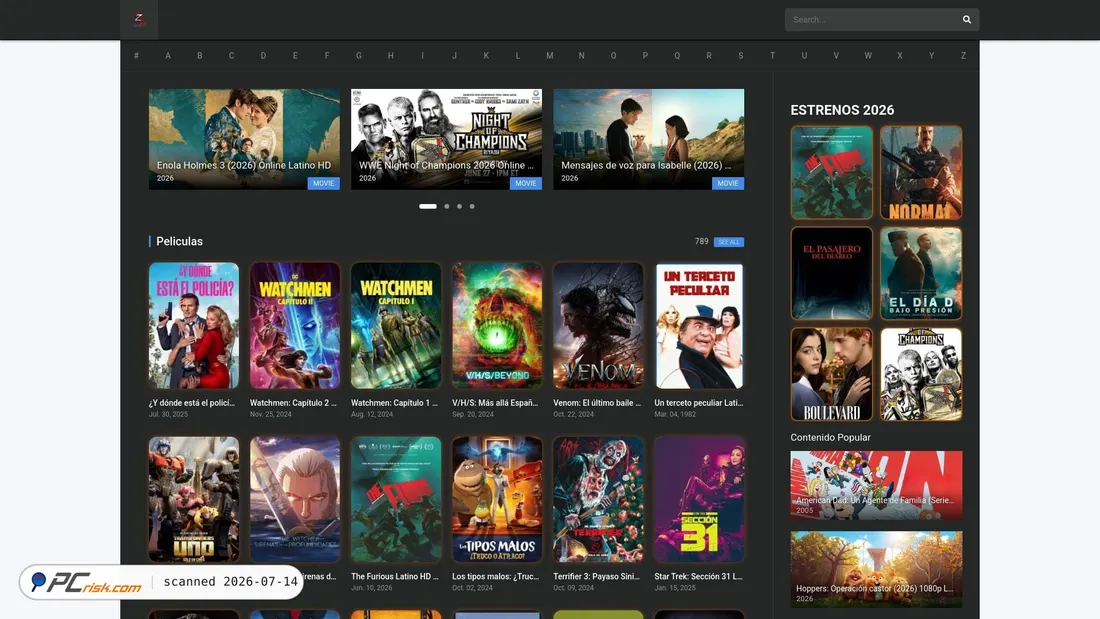
Task: Open The Witcher Sirenas anime poster
Action: pos(295,499)
